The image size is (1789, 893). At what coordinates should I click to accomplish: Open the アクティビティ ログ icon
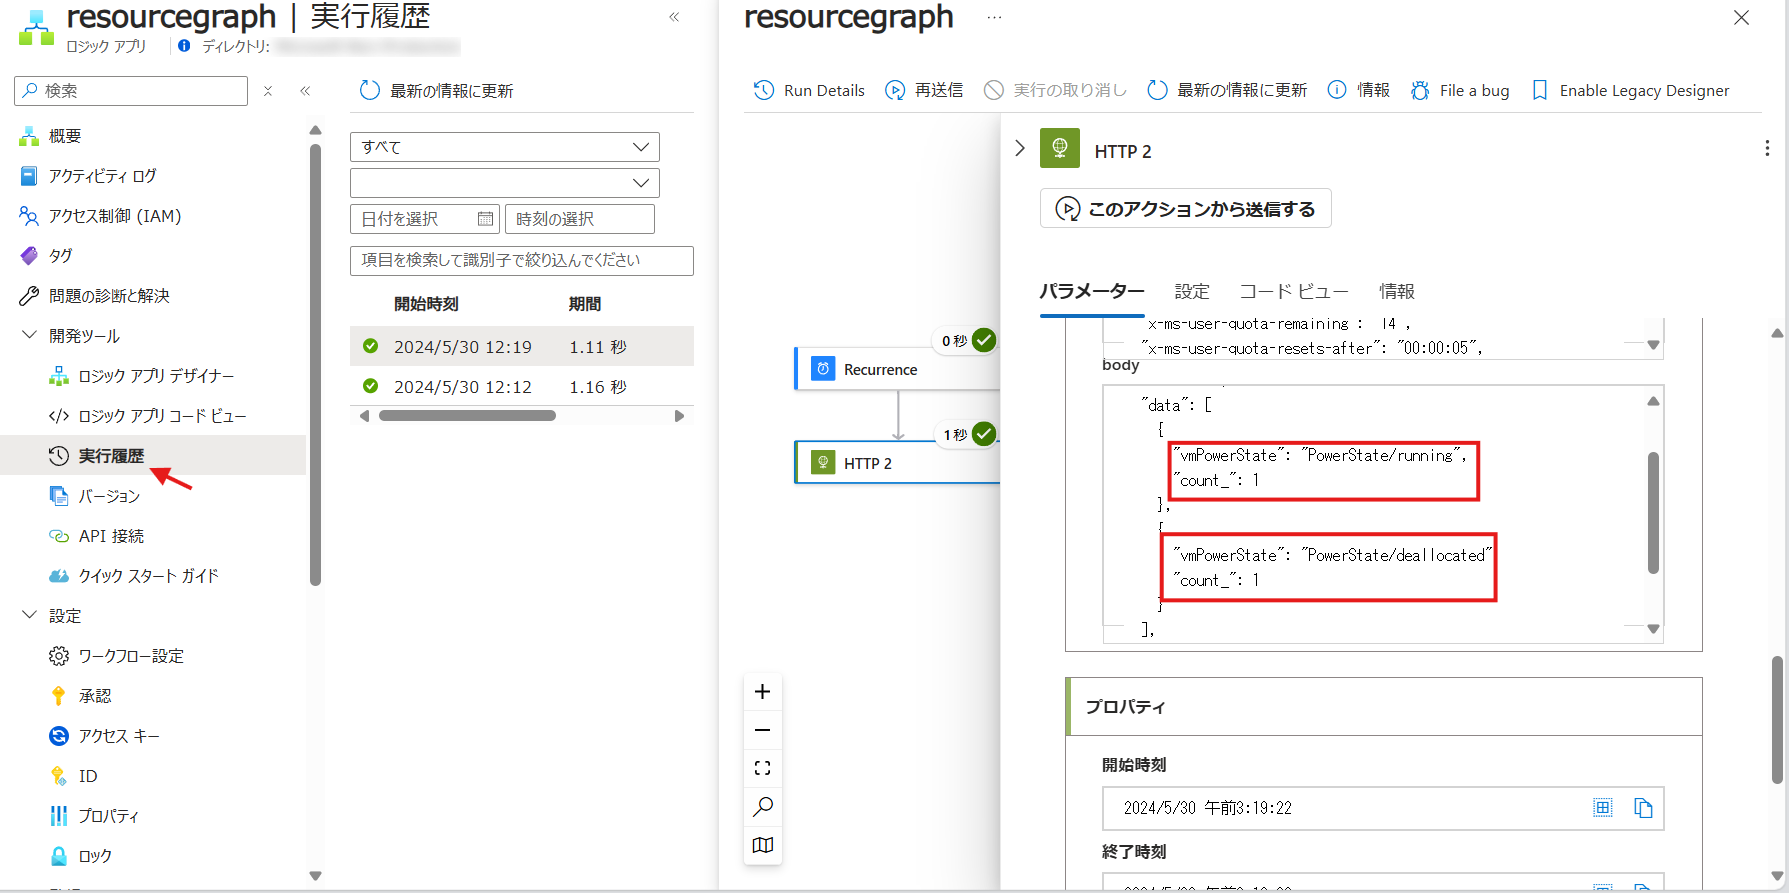pos(29,176)
